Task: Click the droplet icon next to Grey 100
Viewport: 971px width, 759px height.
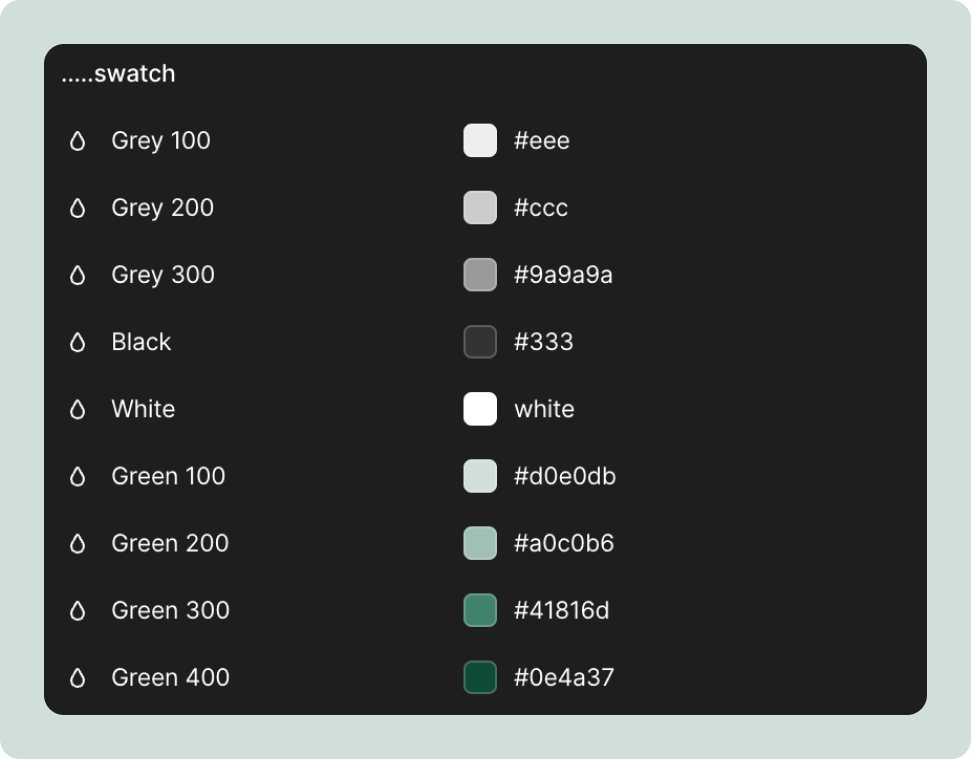Action: tap(80, 141)
